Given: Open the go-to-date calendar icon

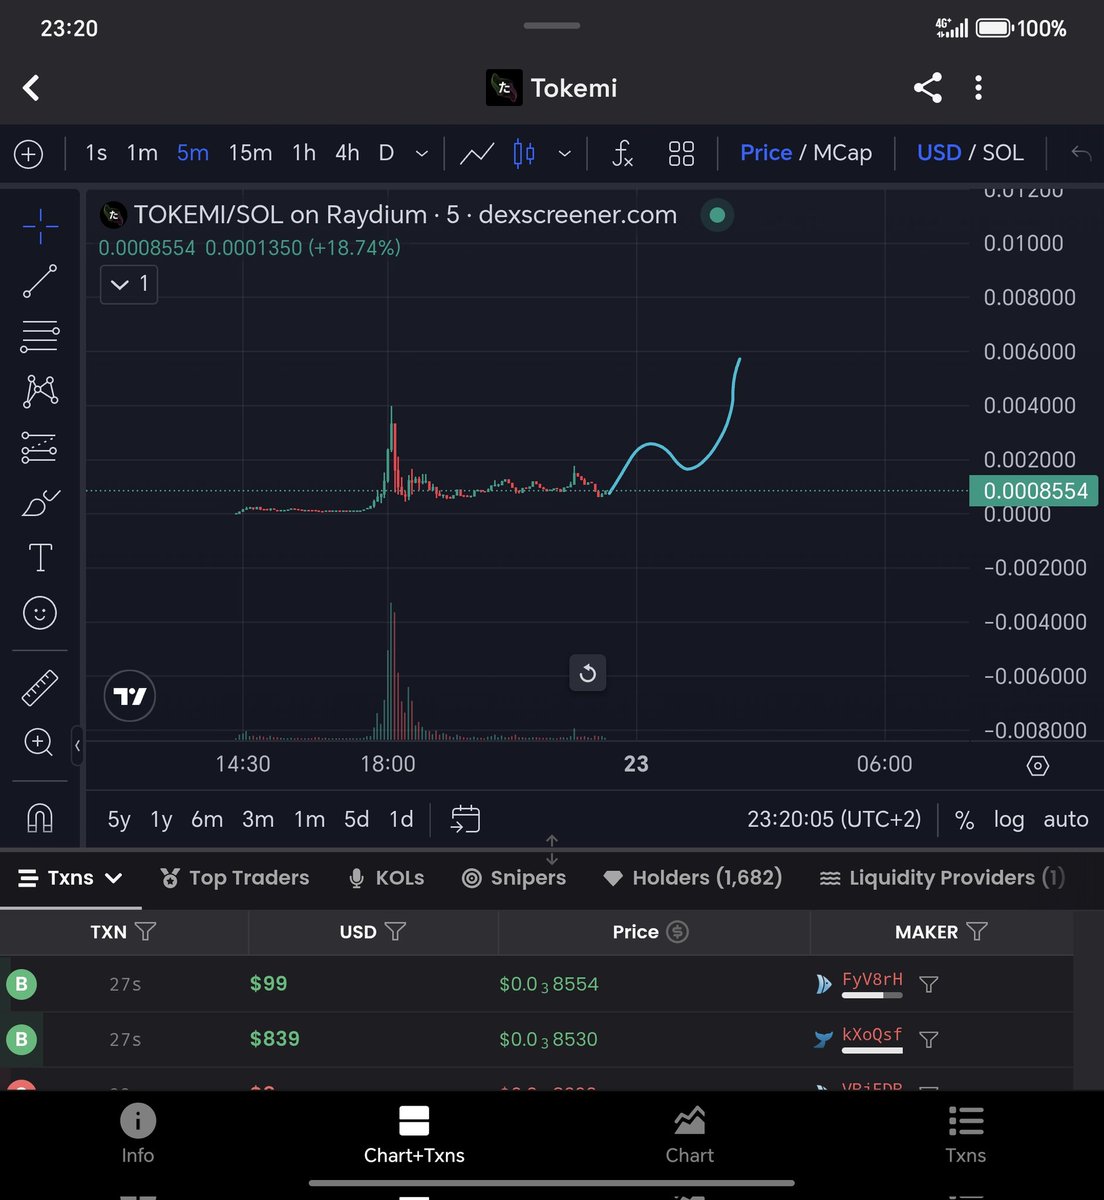Looking at the screenshot, I should [x=465, y=819].
